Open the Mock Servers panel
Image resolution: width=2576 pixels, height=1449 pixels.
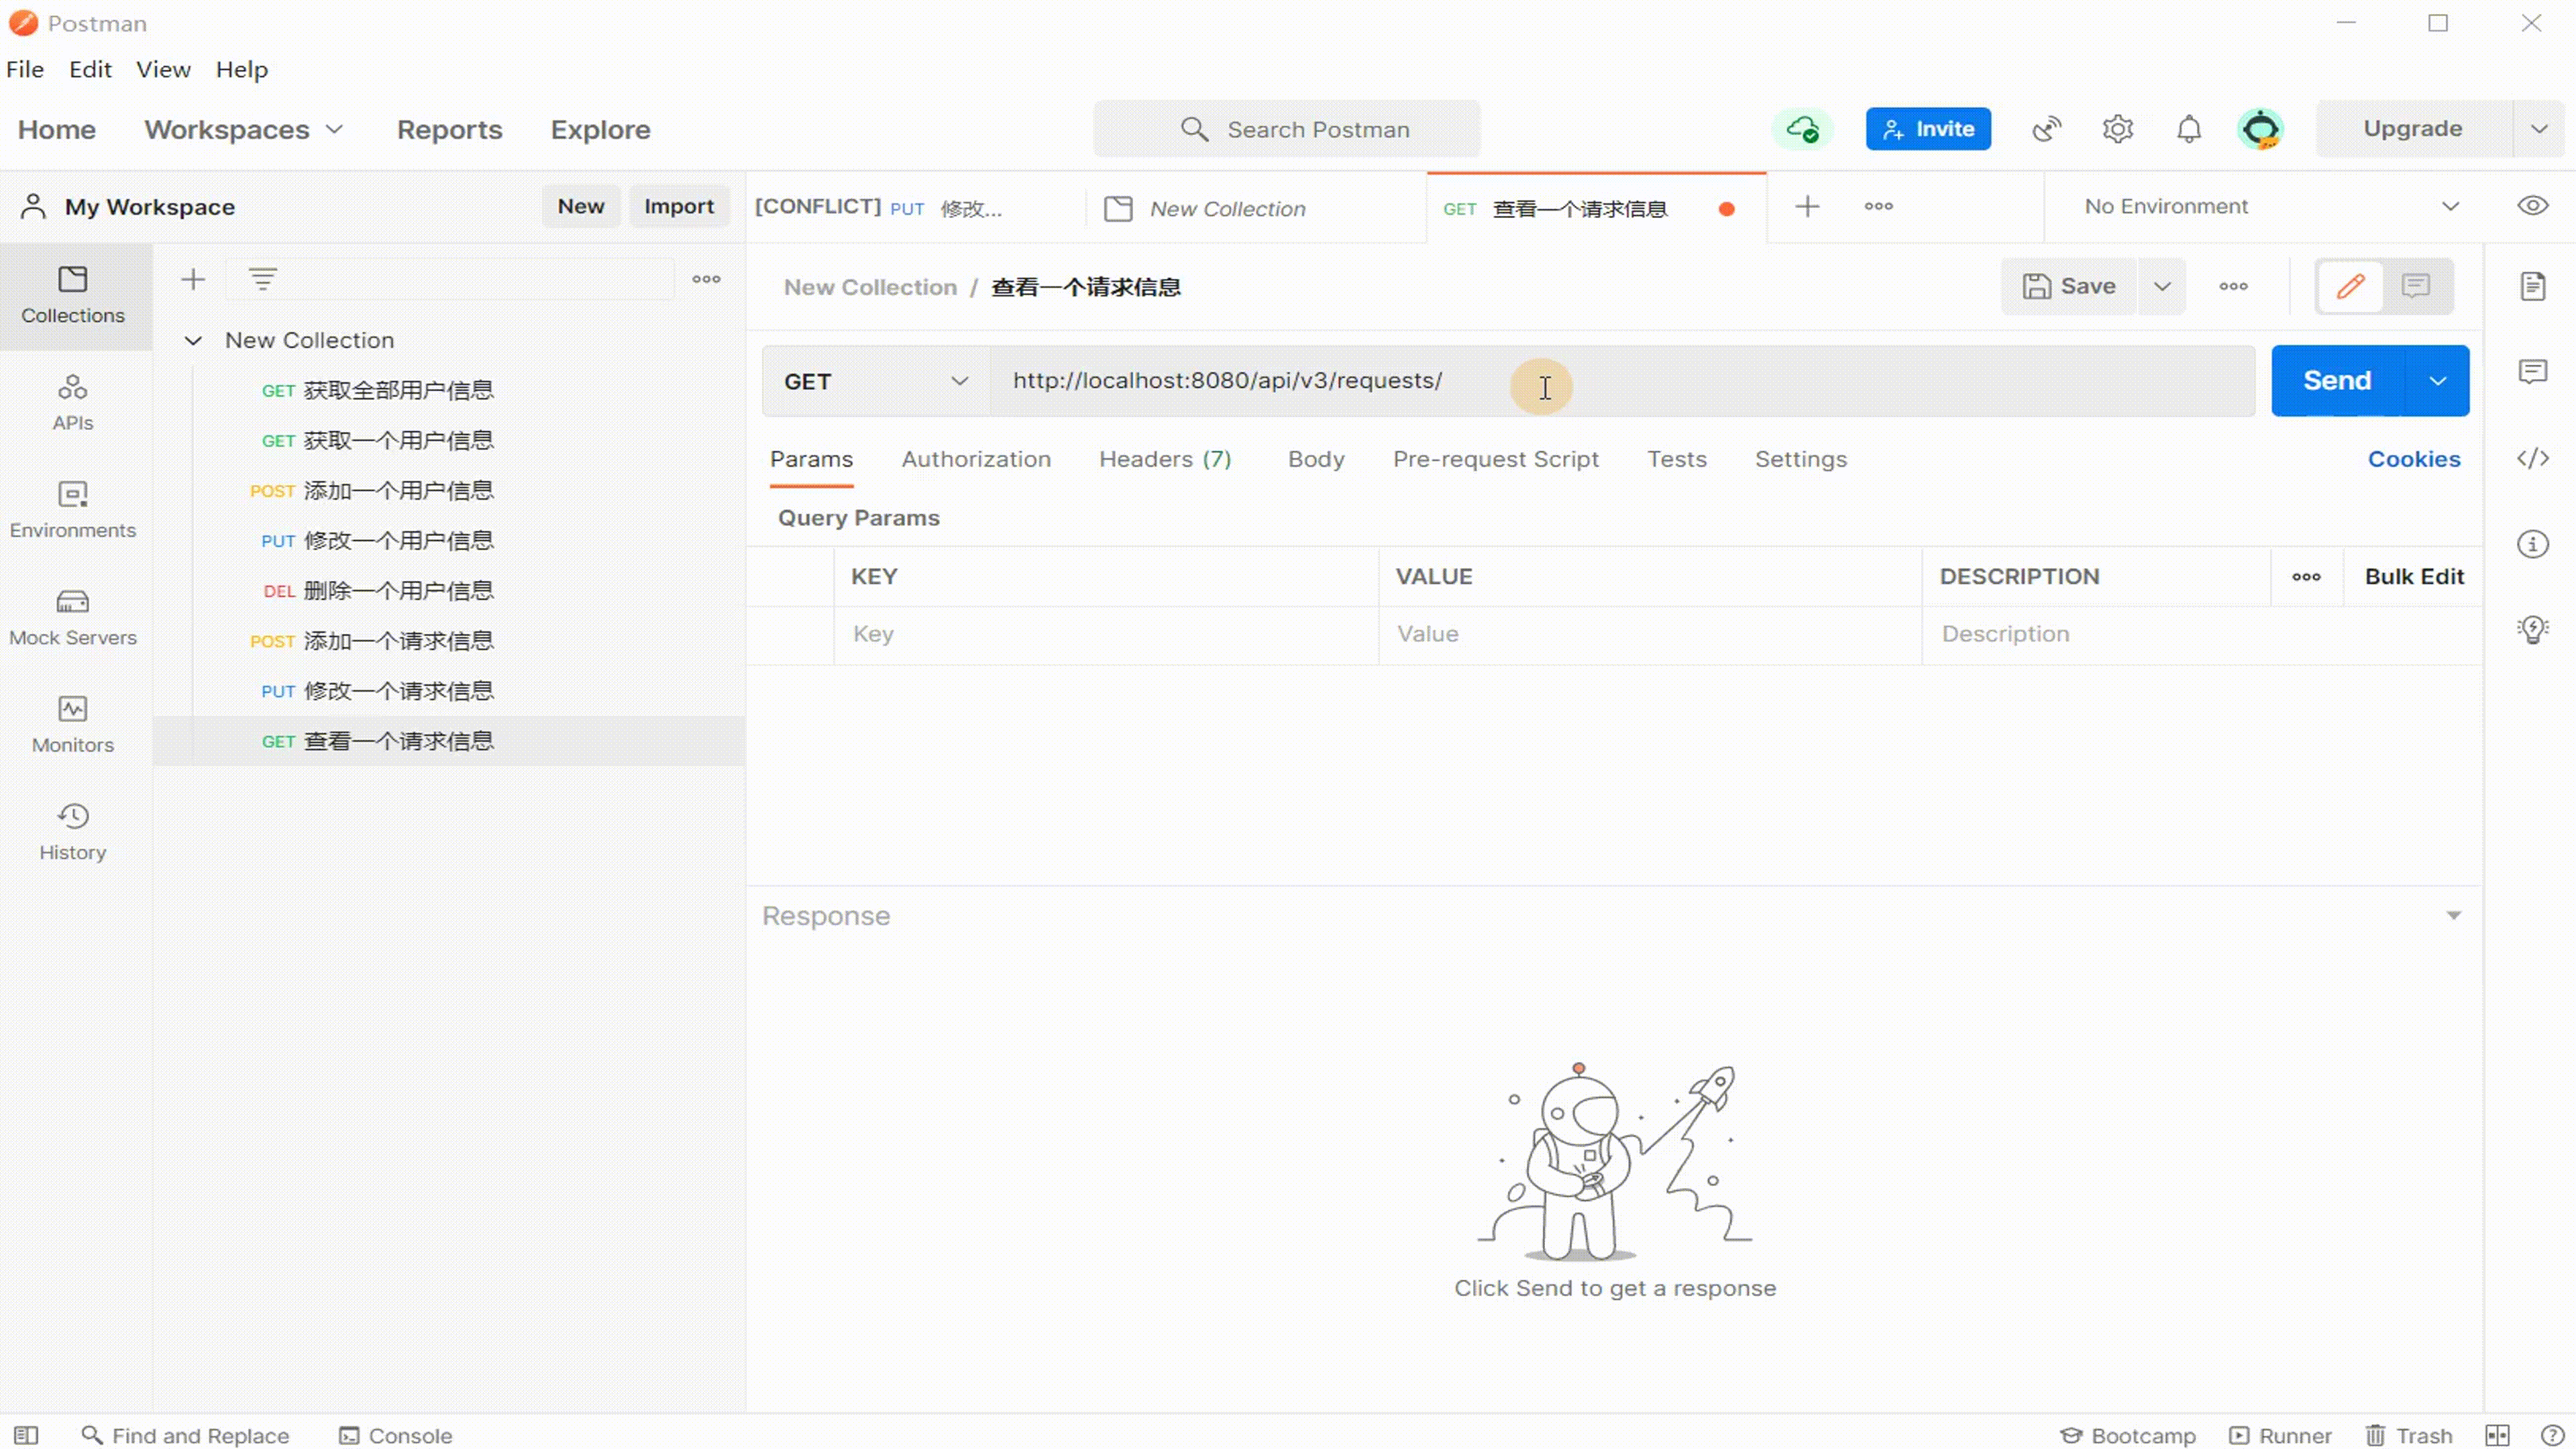[x=73, y=617]
